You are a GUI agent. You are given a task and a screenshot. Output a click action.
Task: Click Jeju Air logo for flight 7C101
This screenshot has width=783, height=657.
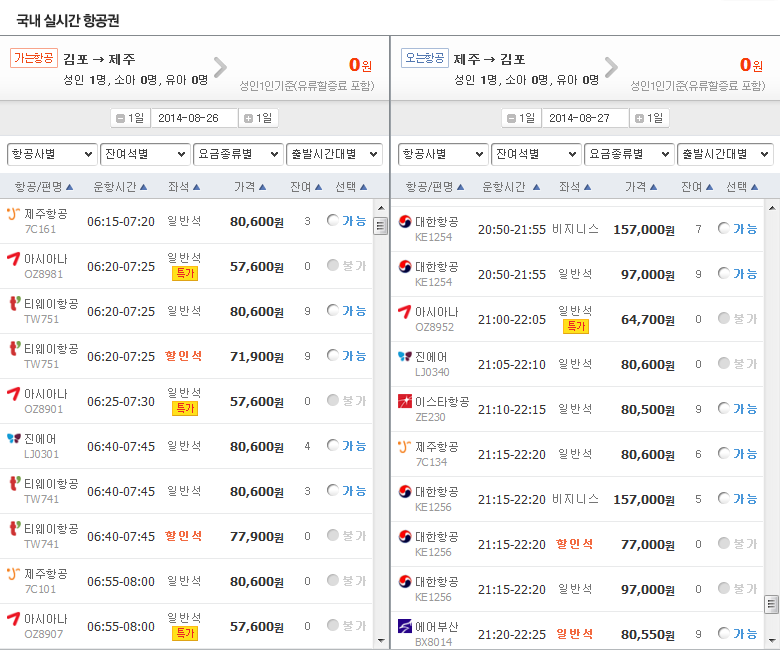(13, 574)
